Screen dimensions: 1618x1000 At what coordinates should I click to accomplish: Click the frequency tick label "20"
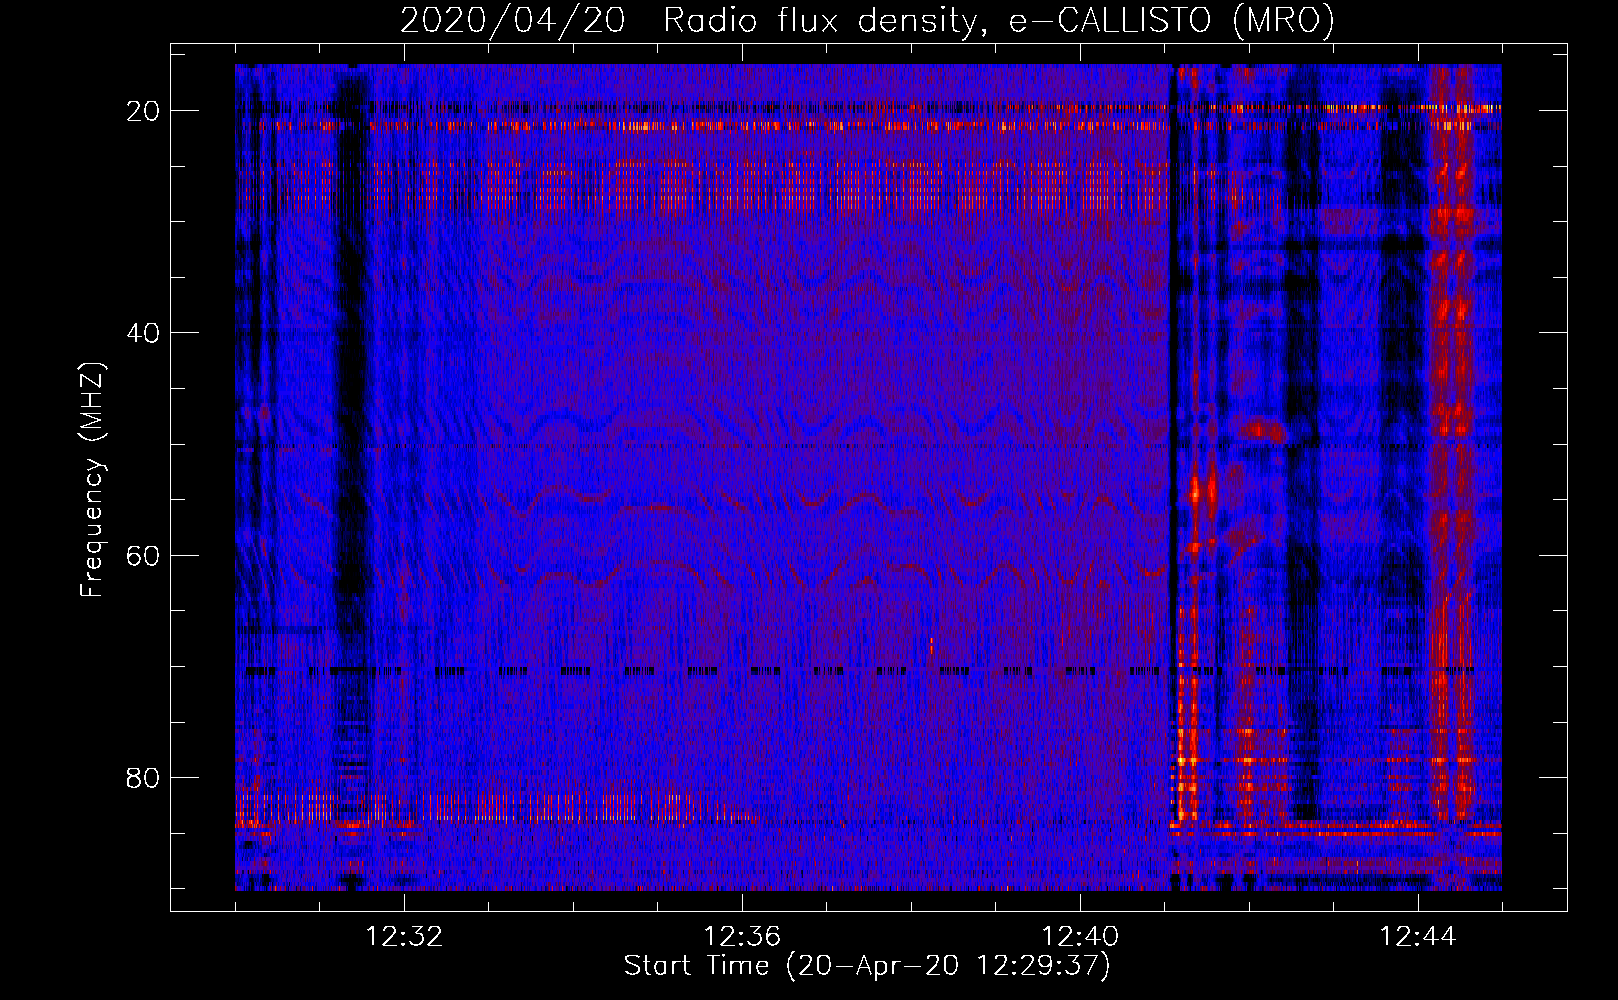pos(144,111)
